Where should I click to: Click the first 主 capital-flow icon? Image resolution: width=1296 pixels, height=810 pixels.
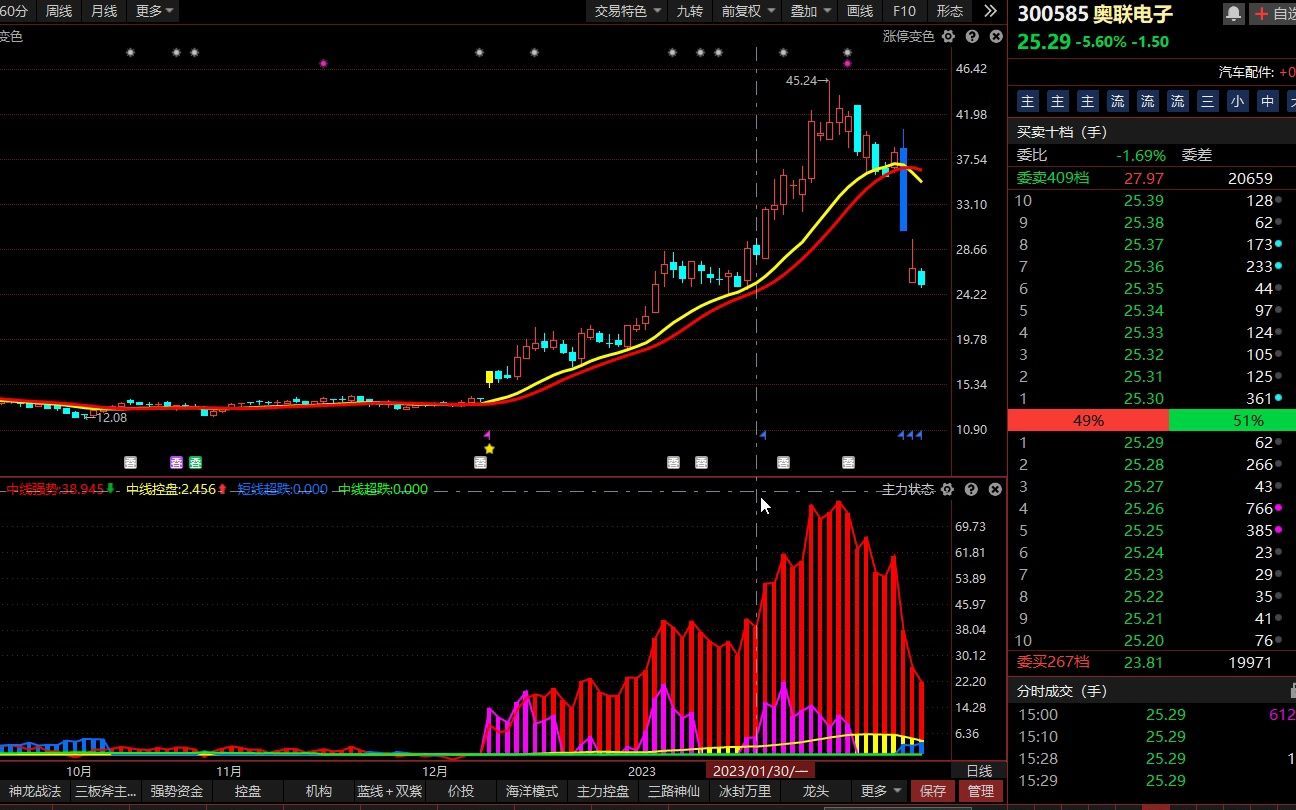(x=1027, y=101)
